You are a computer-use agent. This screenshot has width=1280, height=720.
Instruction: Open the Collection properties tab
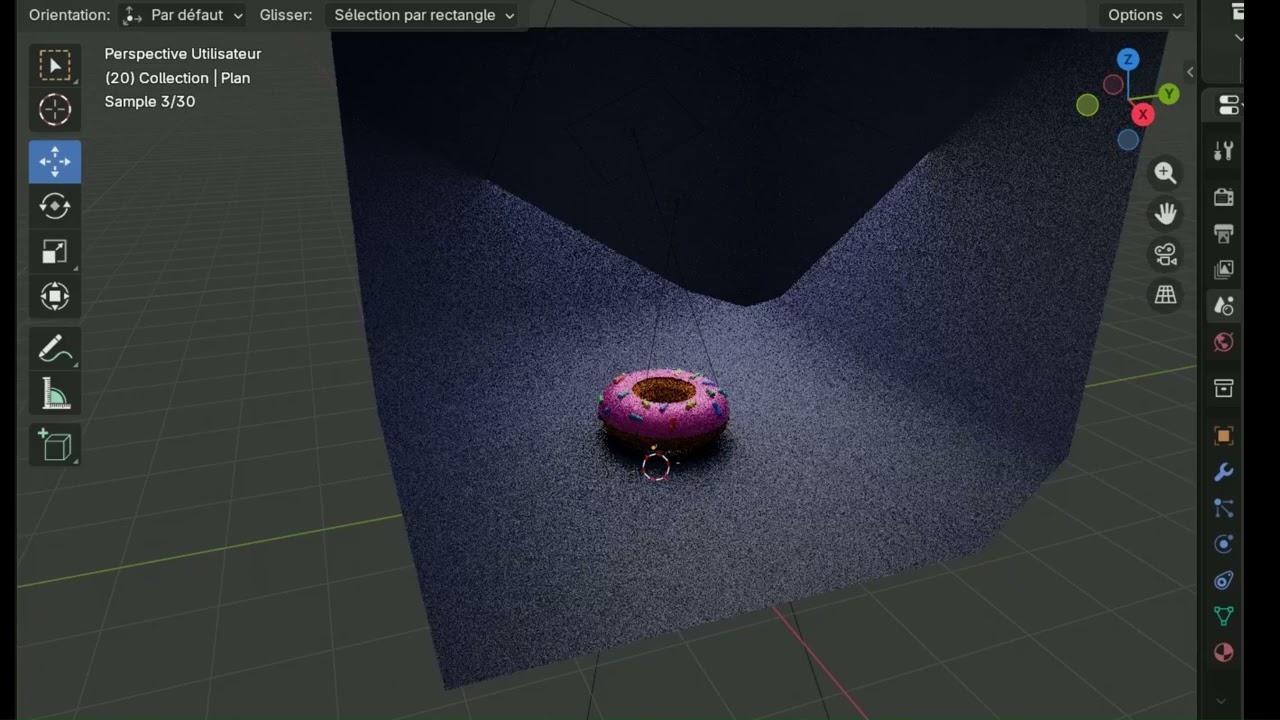1224,388
